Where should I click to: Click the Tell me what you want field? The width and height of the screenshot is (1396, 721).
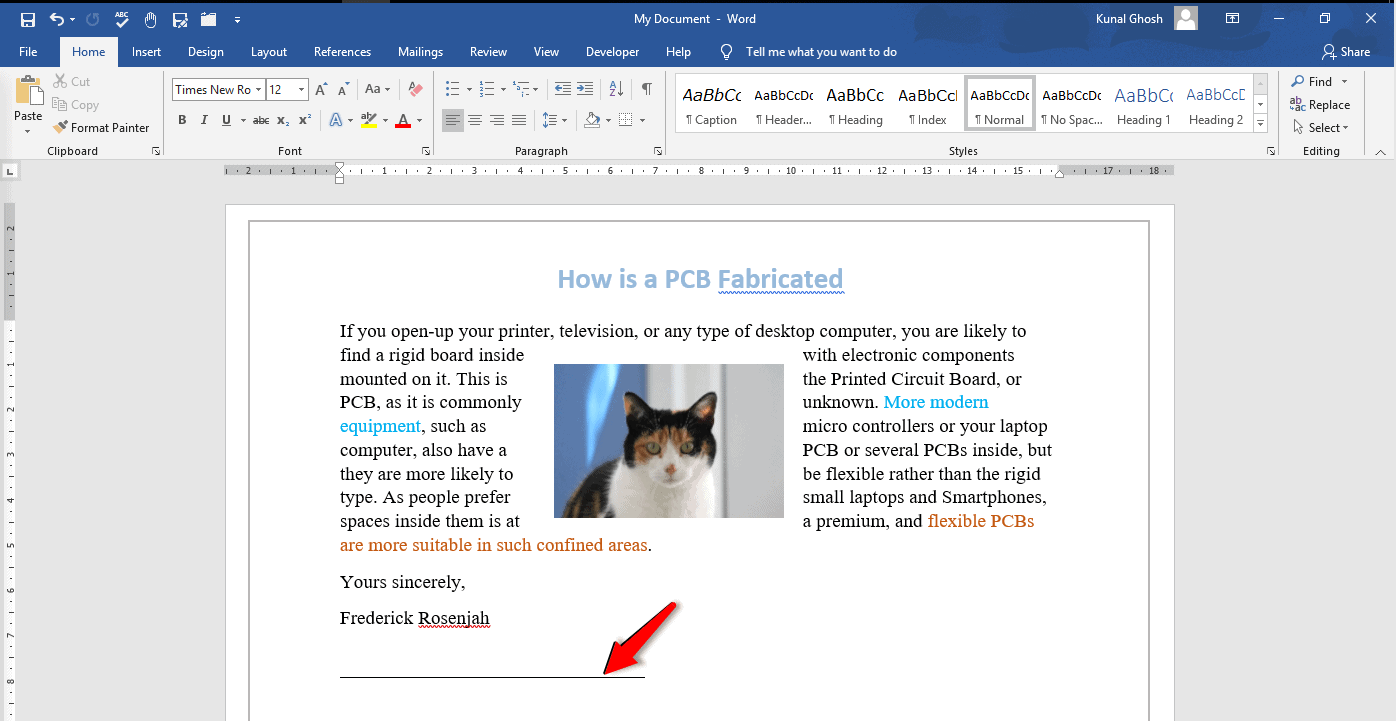820,52
